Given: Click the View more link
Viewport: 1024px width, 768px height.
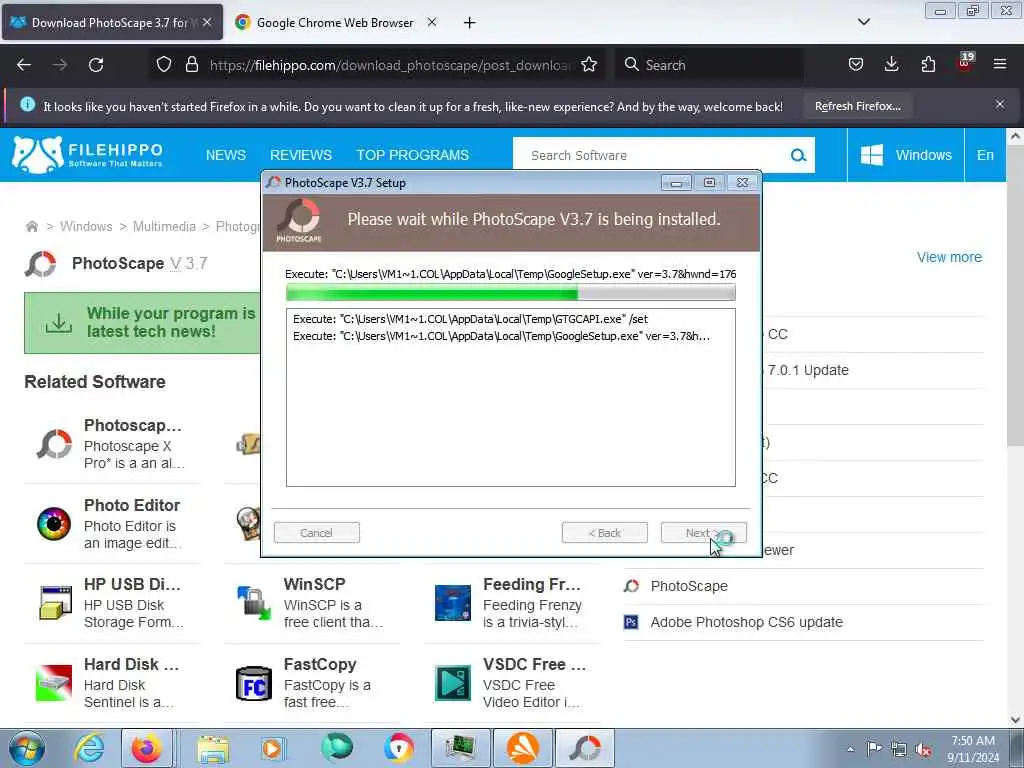Looking at the screenshot, I should (949, 257).
